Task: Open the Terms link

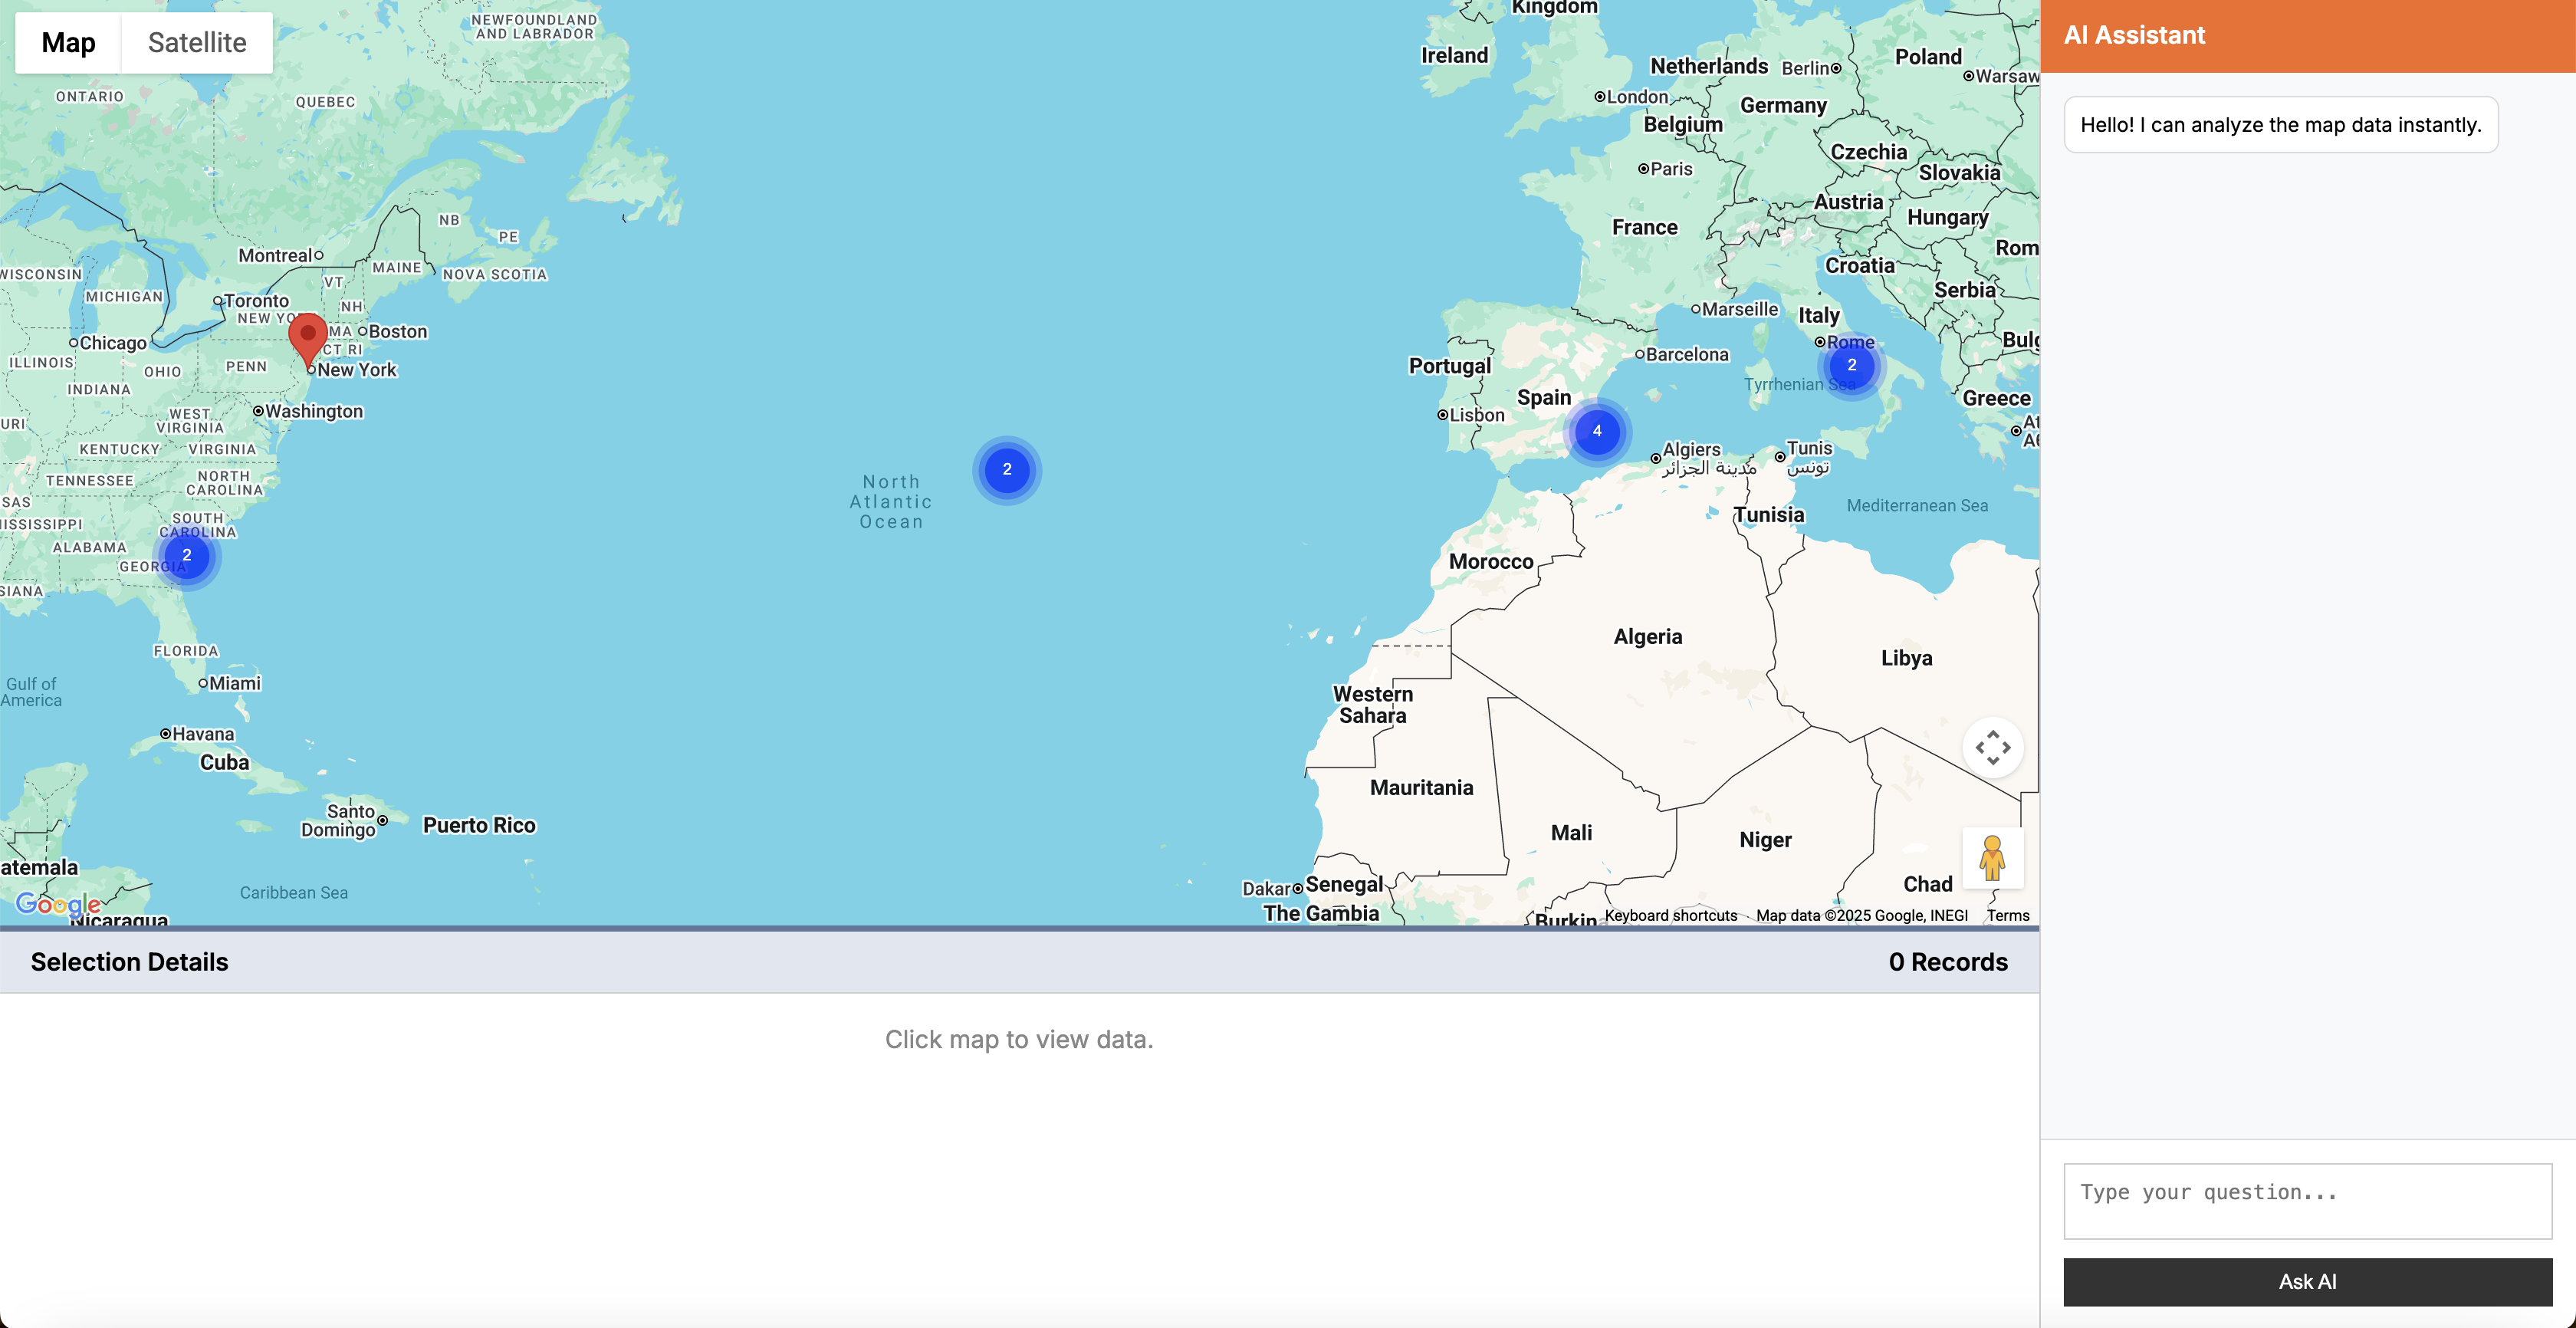Action: pyautogui.click(x=2008, y=915)
